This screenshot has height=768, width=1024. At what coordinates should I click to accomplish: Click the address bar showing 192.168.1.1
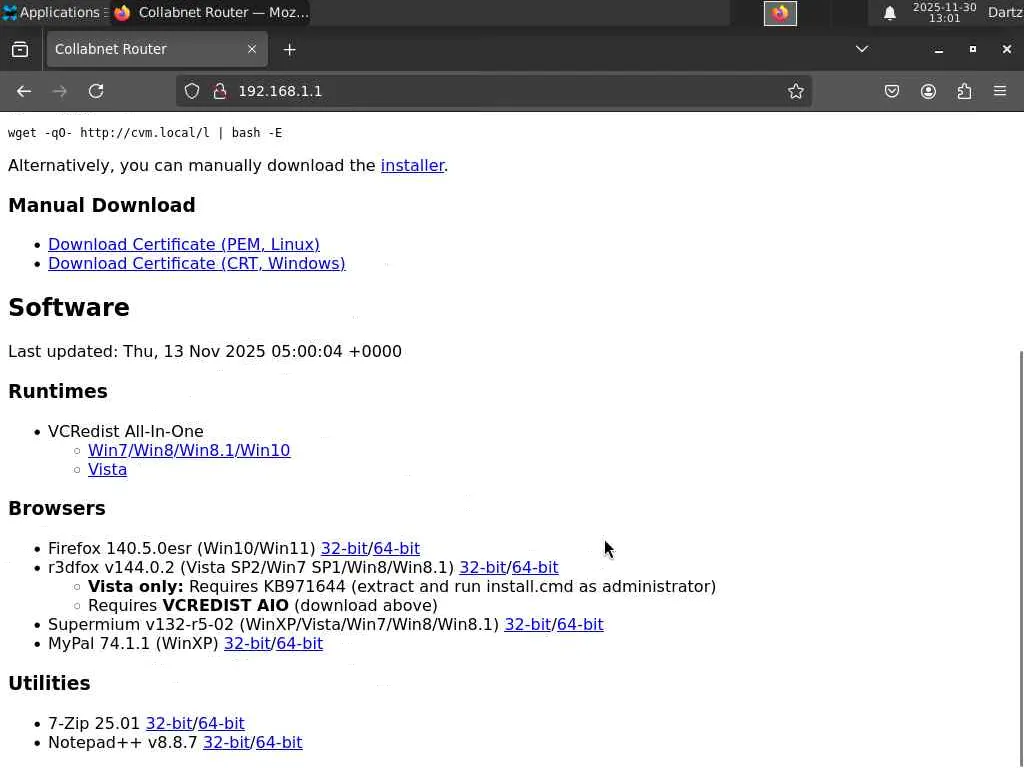tap(494, 91)
